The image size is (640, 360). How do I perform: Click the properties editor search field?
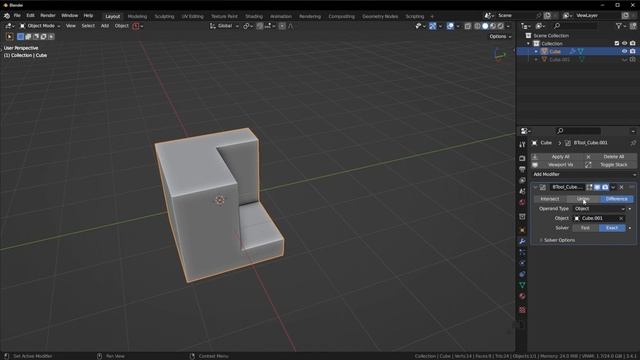(x=578, y=131)
